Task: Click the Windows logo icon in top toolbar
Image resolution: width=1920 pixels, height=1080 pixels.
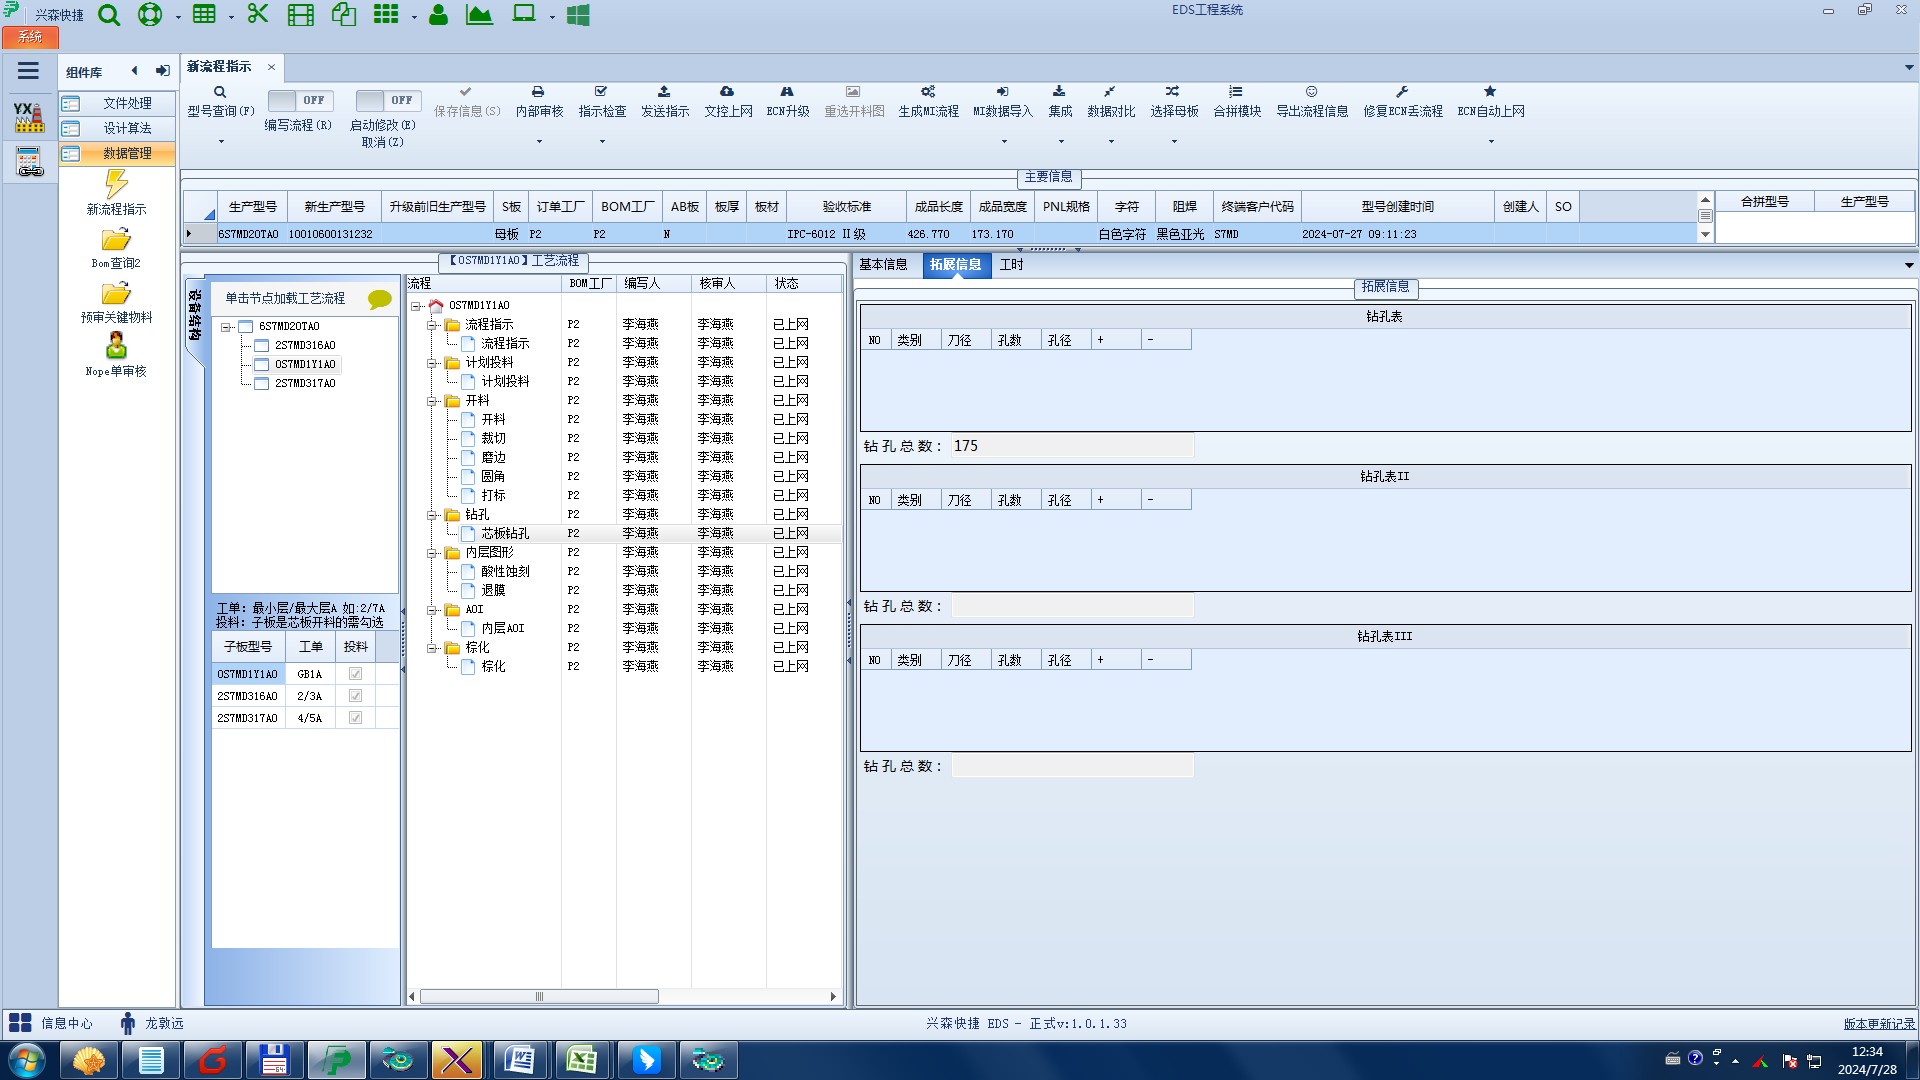Action: click(578, 15)
